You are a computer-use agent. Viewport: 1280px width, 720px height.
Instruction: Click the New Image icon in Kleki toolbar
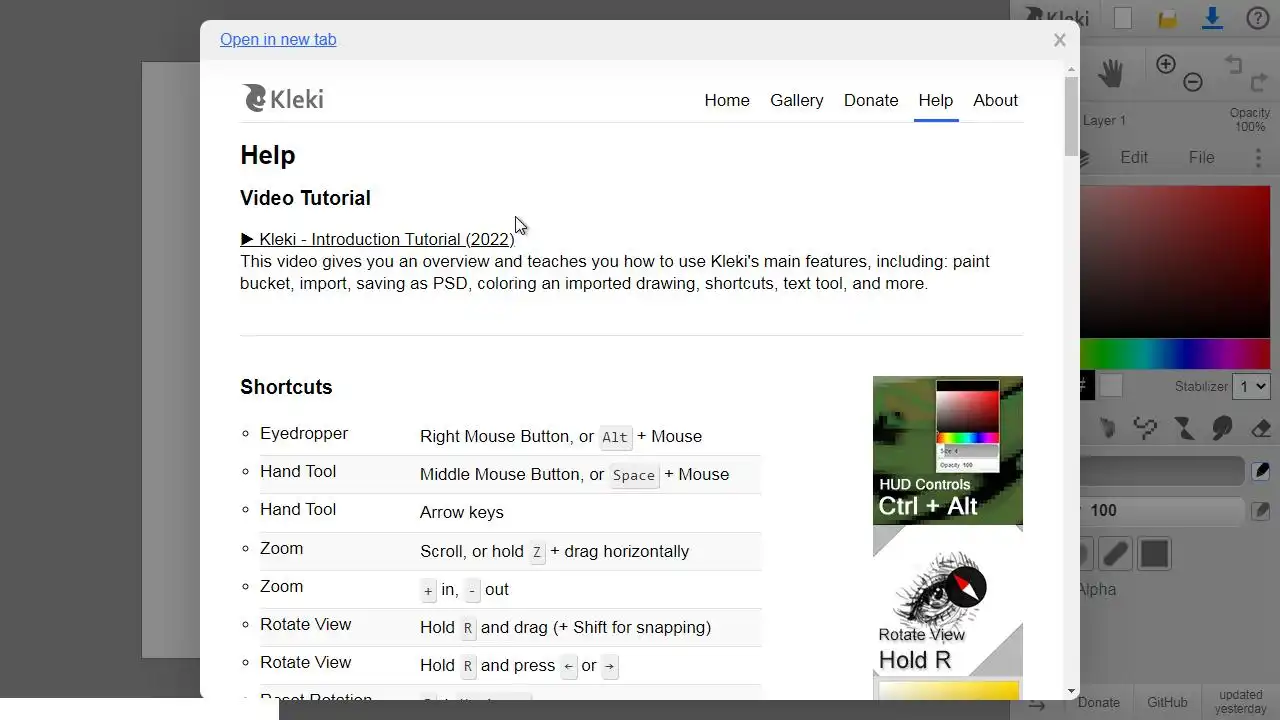(x=1123, y=18)
